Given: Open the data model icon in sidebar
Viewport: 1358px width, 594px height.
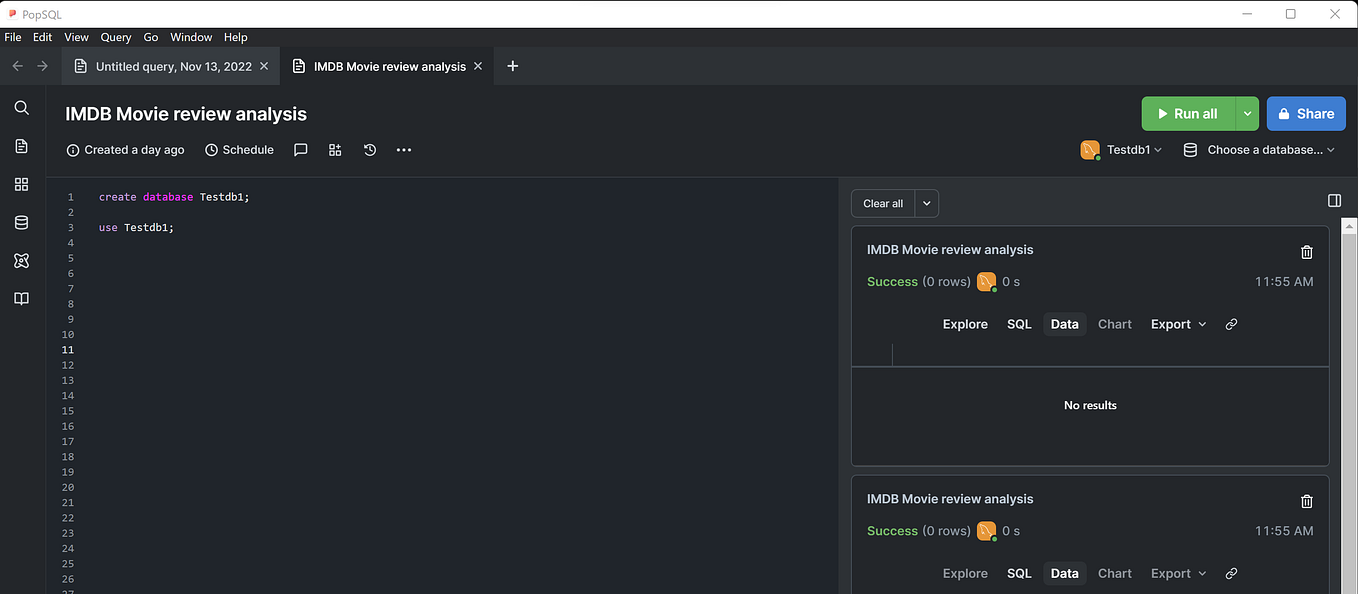Looking at the screenshot, I should [x=21, y=260].
